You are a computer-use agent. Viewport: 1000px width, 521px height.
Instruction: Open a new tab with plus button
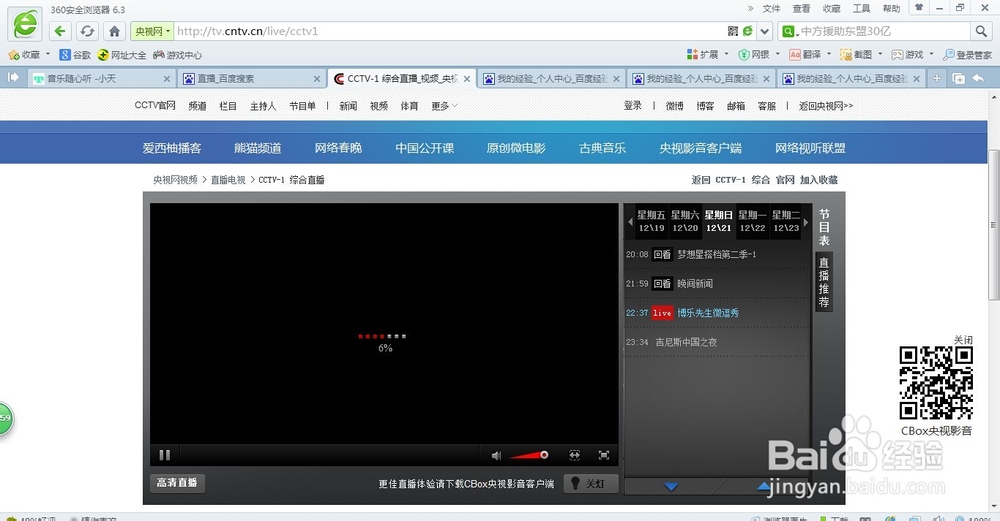pyautogui.click(x=937, y=78)
